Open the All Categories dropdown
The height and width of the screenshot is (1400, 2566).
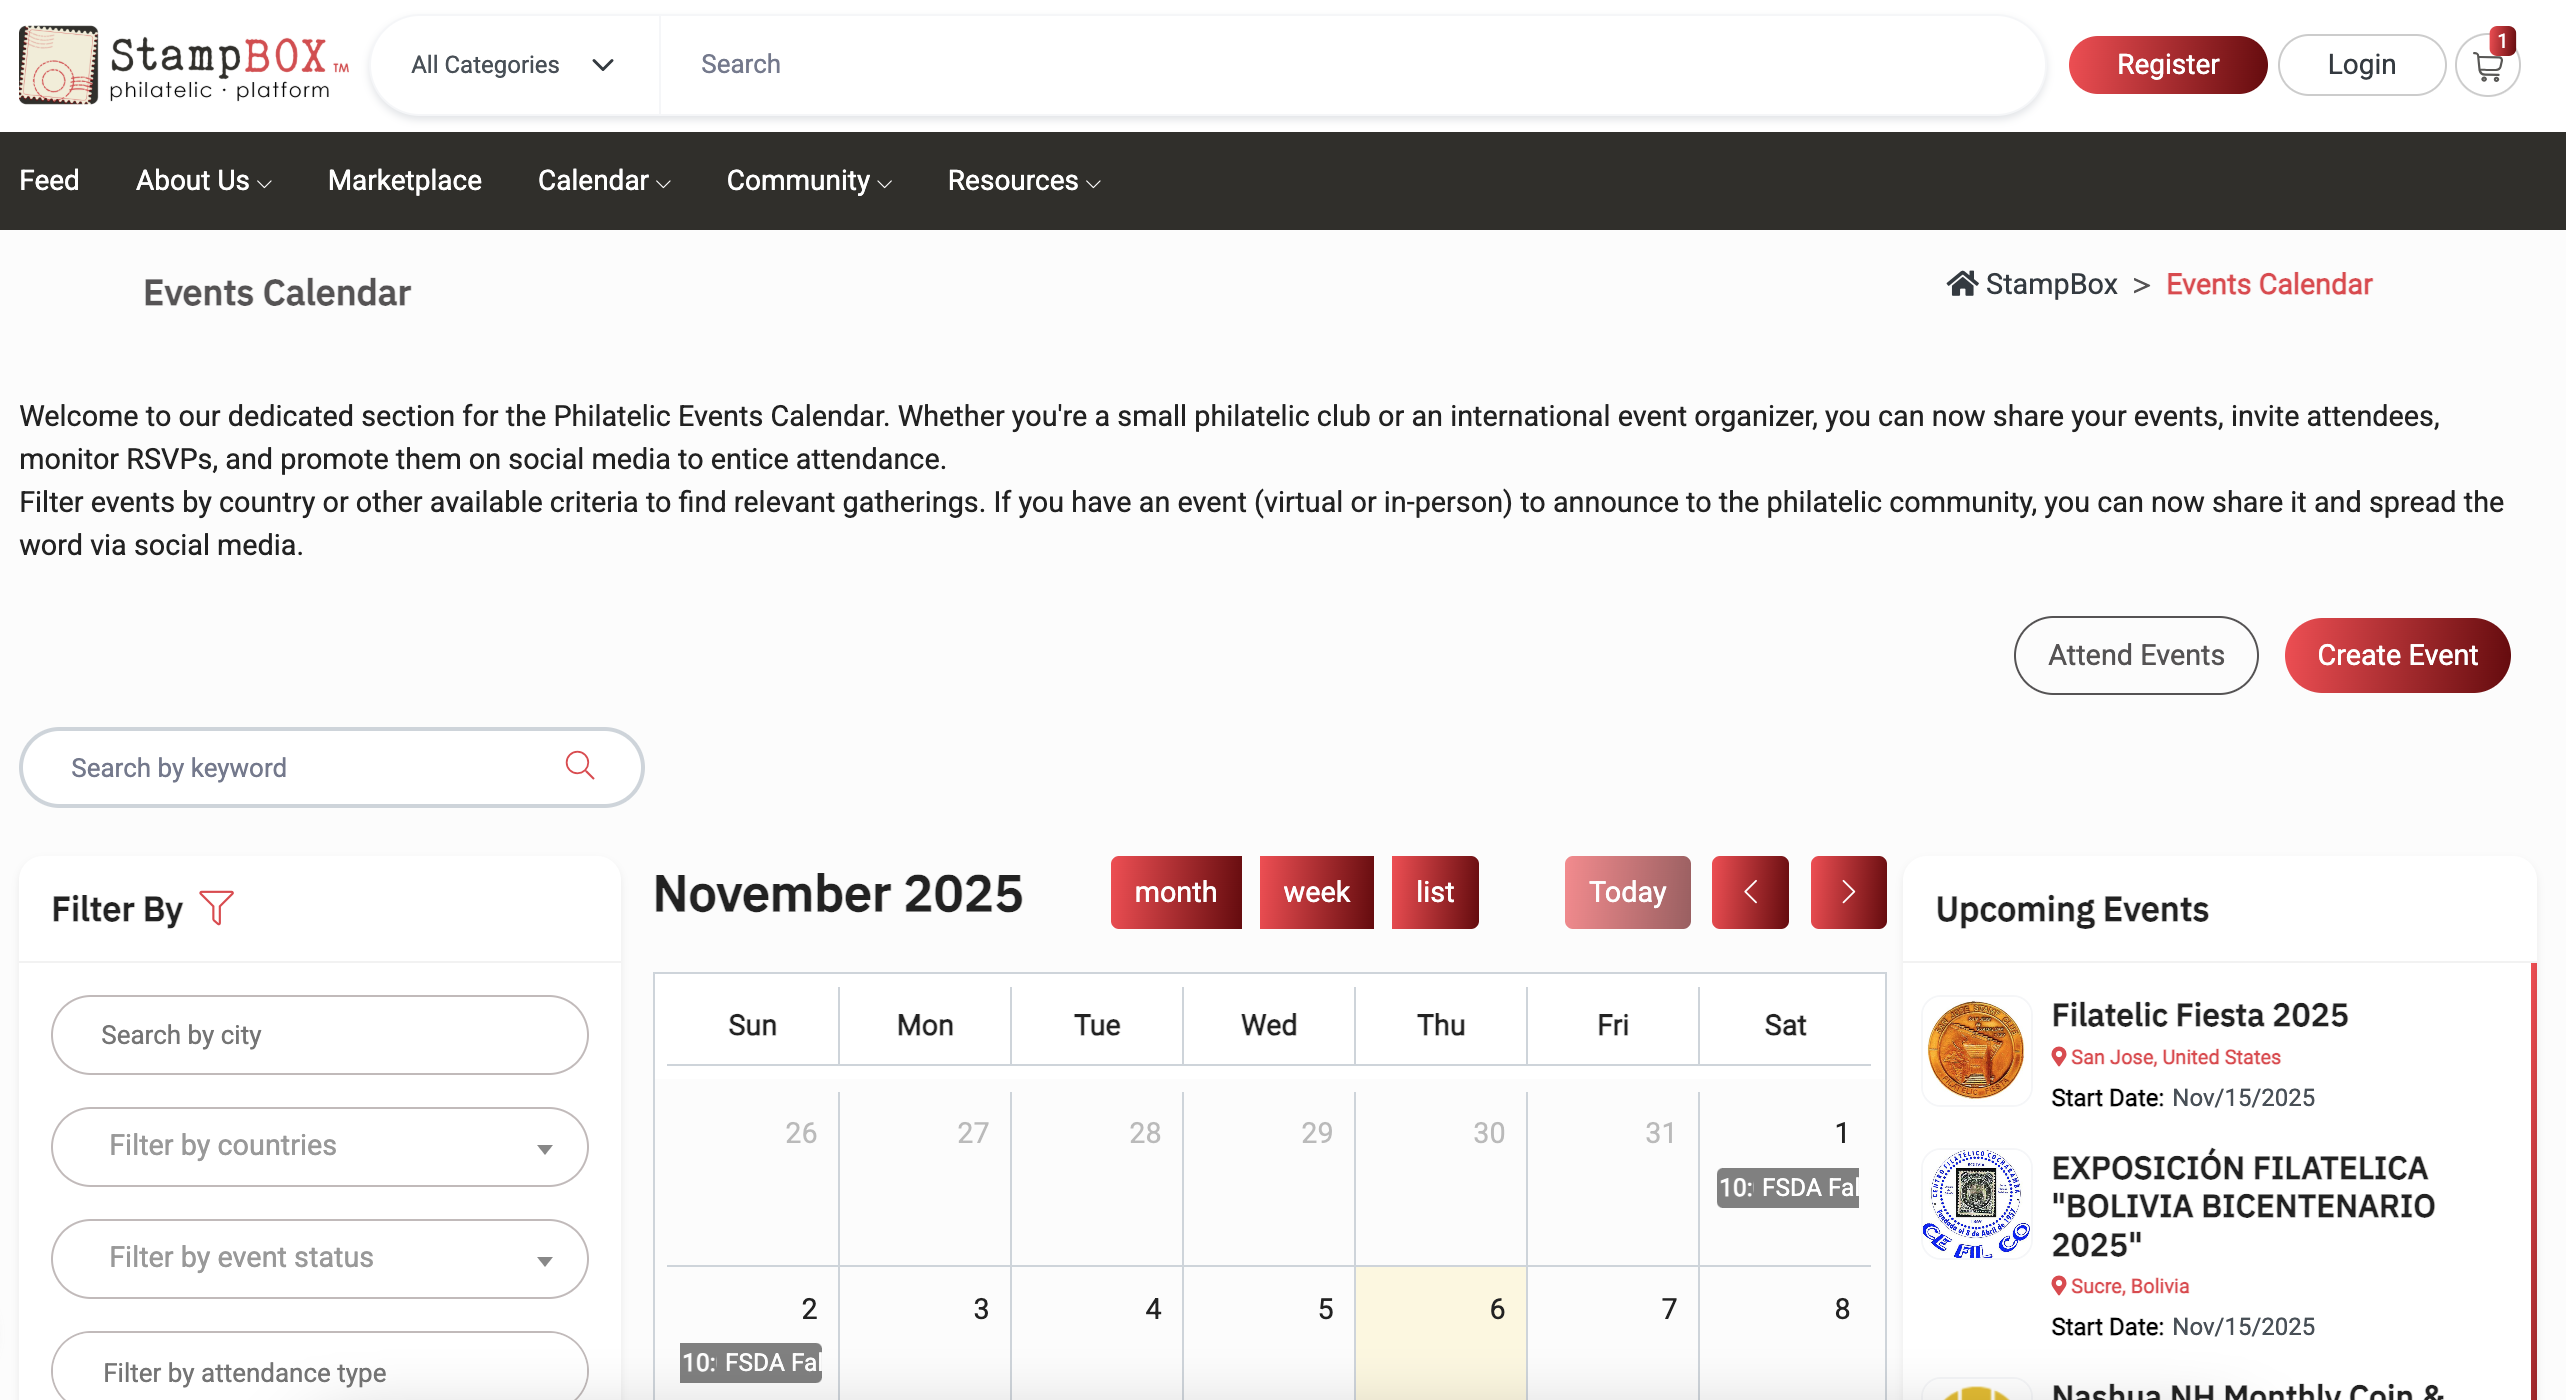pos(513,65)
